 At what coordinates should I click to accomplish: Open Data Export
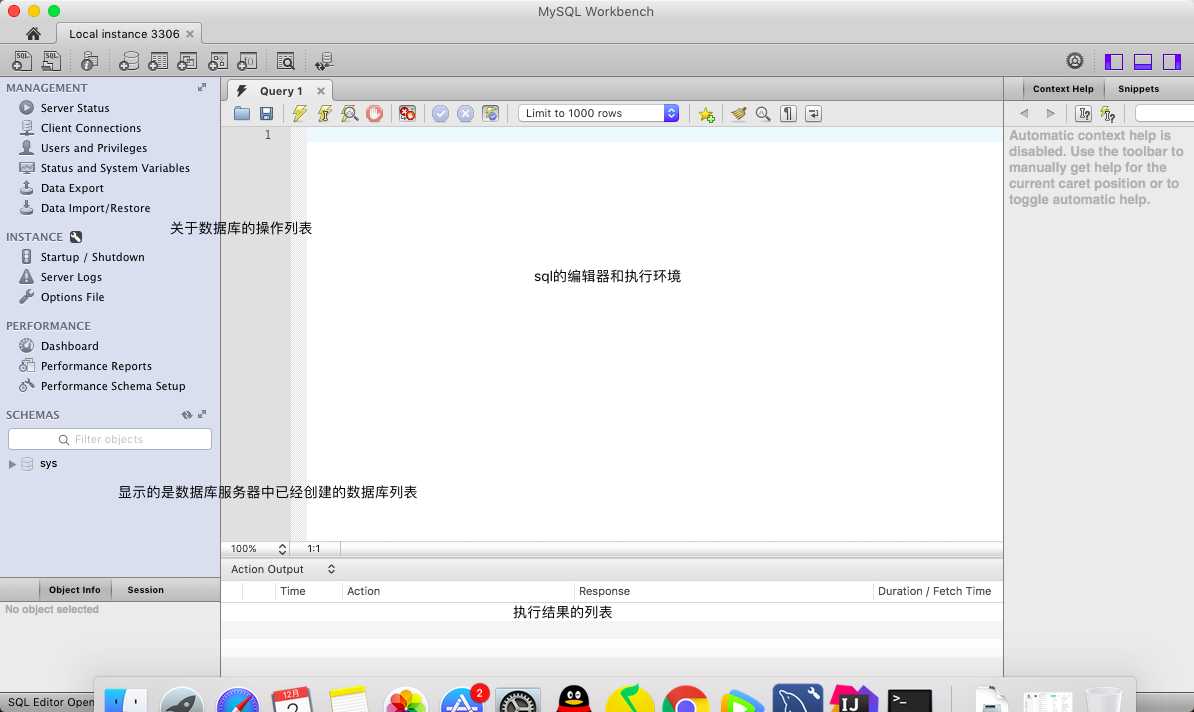[72, 188]
